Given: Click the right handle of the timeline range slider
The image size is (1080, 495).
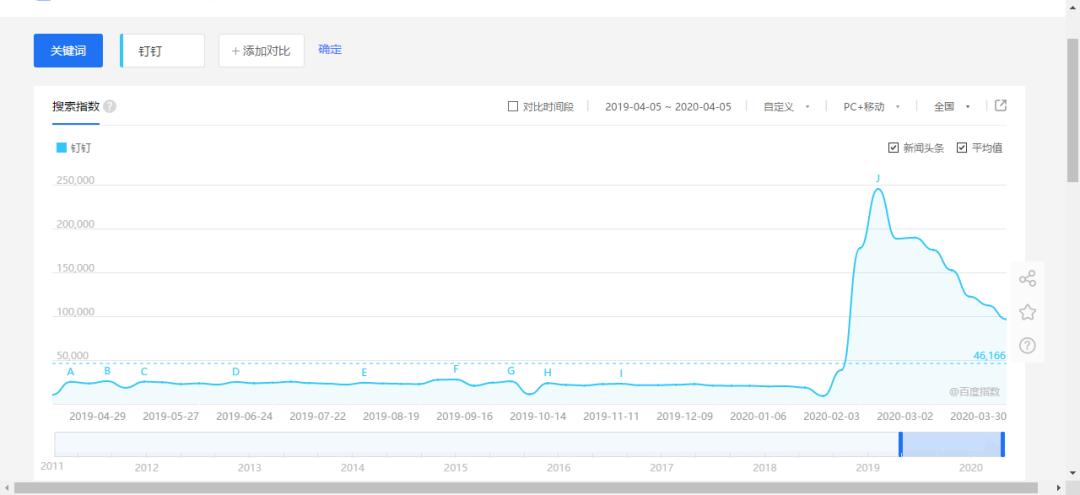Looking at the screenshot, I should (1003, 444).
